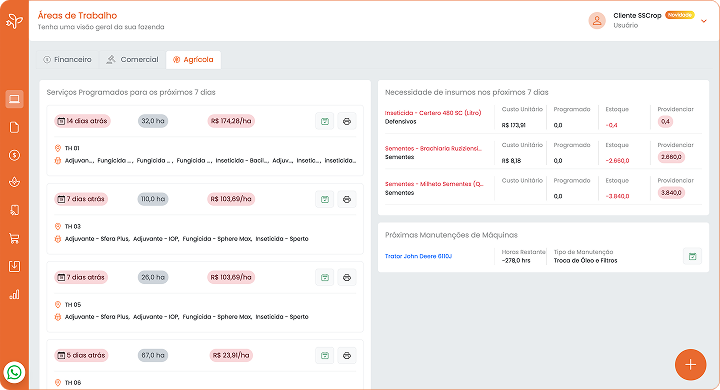Open the document icon in sidebar

[14, 127]
